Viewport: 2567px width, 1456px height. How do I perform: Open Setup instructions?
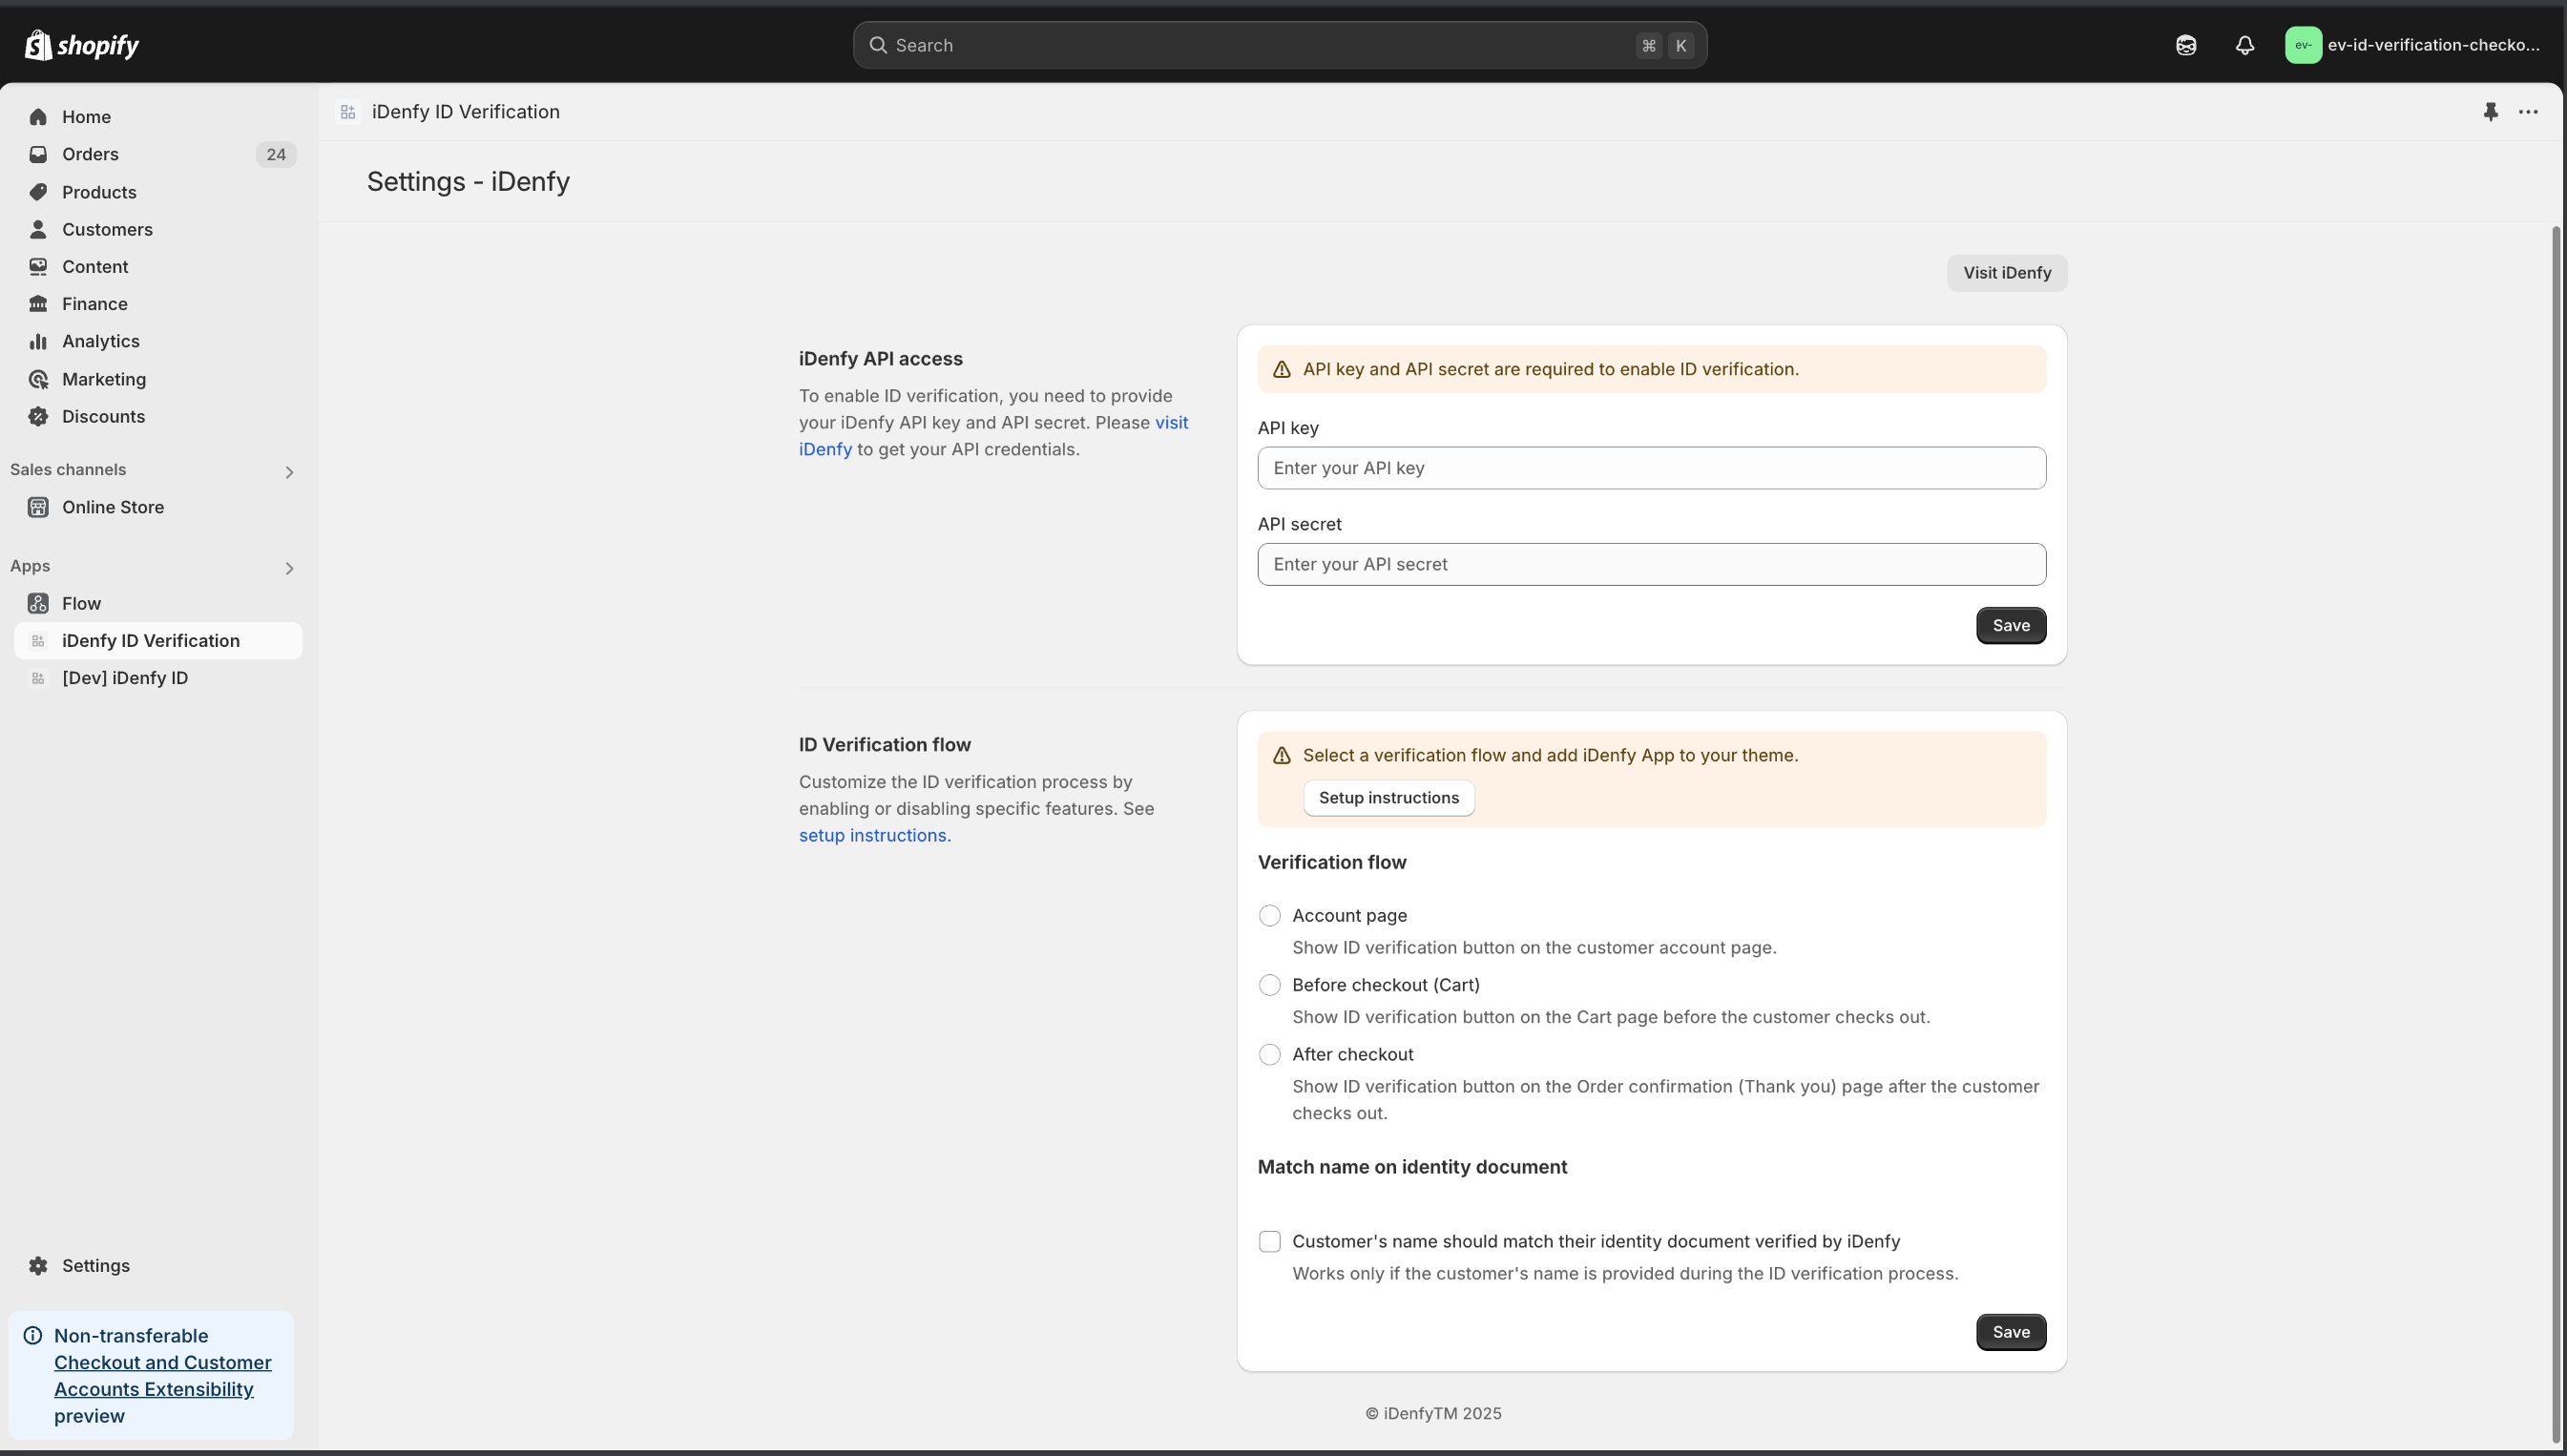(x=1388, y=797)
